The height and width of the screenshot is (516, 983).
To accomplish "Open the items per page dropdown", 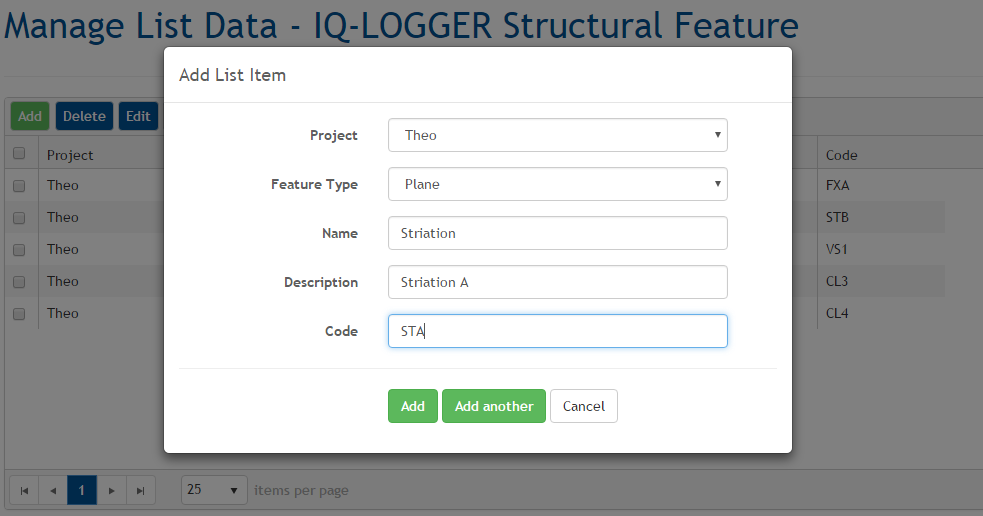I will pos(214,490).
